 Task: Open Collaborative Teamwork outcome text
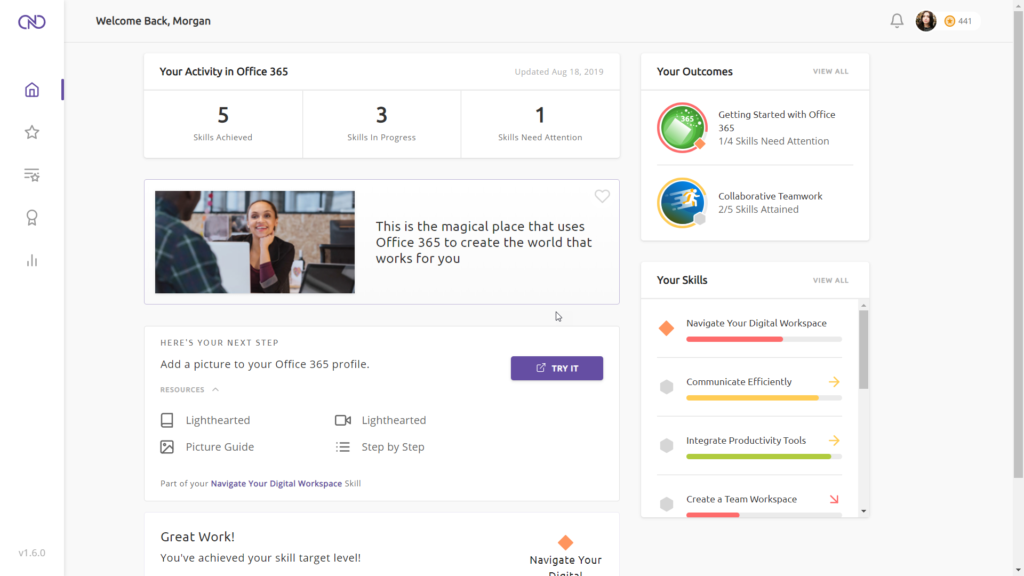pos(770,196)
